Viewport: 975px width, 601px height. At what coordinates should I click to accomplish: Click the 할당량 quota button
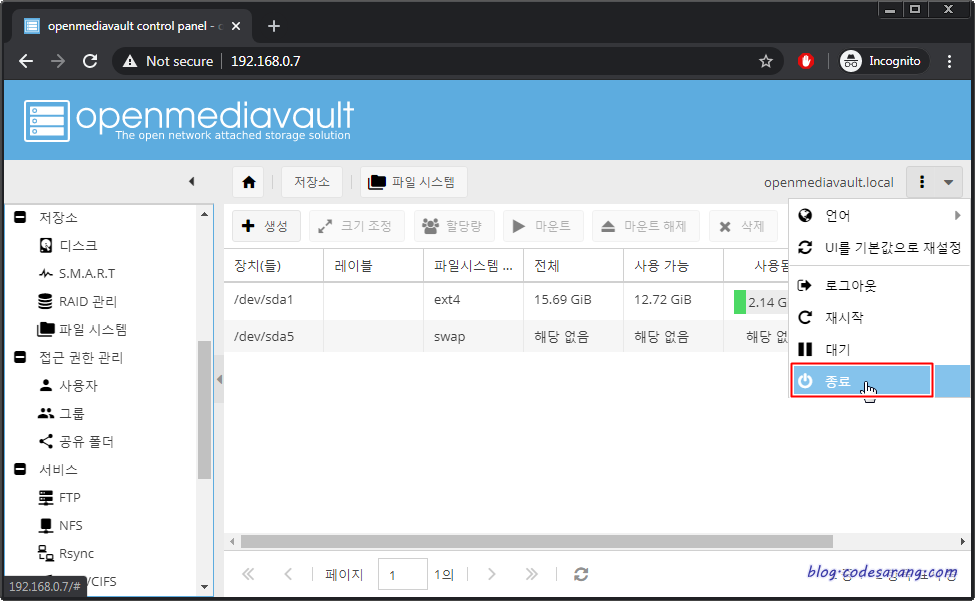coord(454,226)
